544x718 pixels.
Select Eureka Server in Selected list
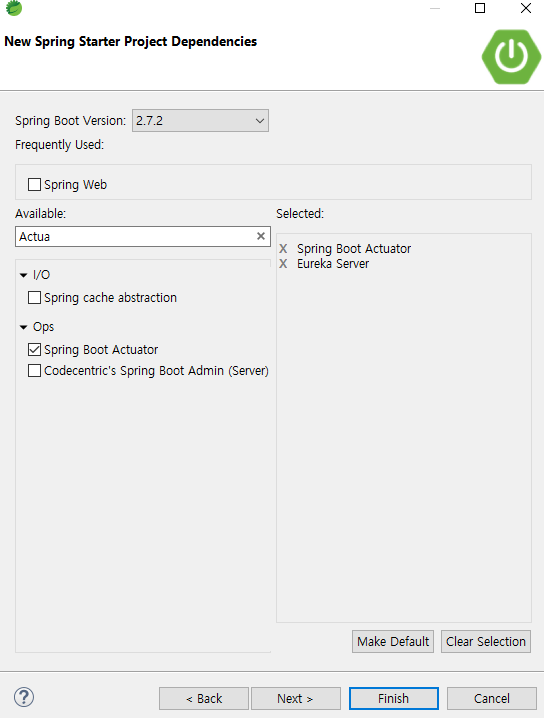(333, 264)
